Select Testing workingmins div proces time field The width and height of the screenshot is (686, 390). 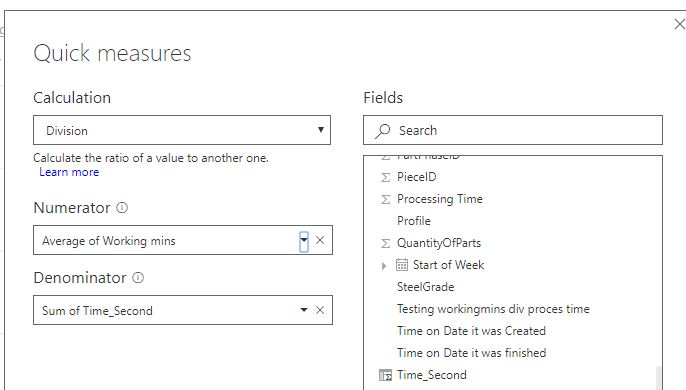coord(493,309)
